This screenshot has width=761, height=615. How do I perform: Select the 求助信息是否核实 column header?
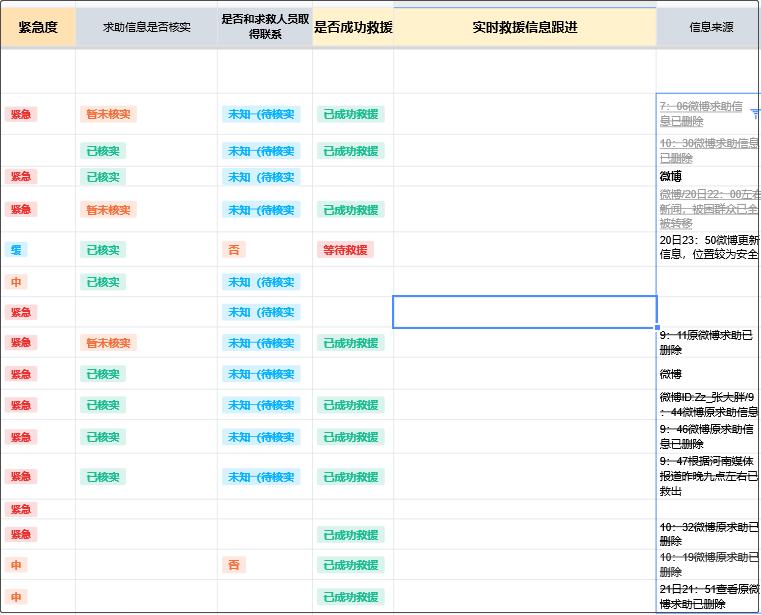(x=147, y=27)
